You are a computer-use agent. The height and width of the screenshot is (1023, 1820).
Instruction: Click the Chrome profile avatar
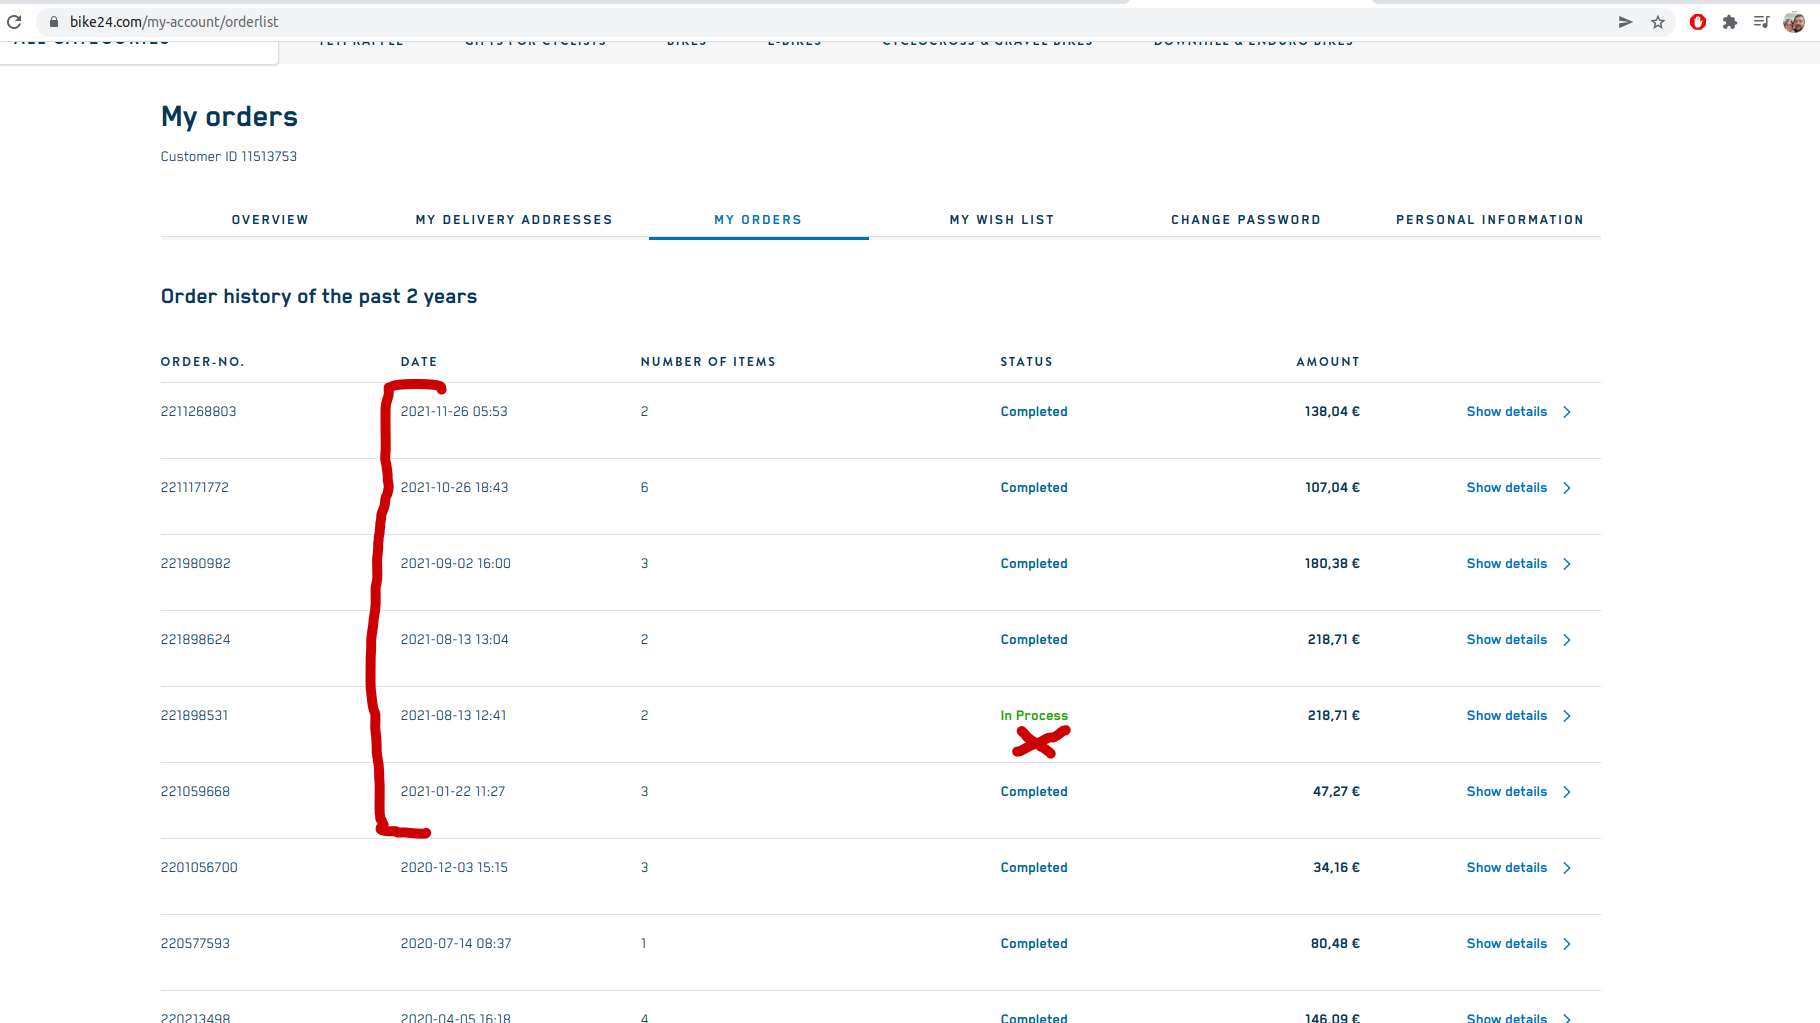1794,22
